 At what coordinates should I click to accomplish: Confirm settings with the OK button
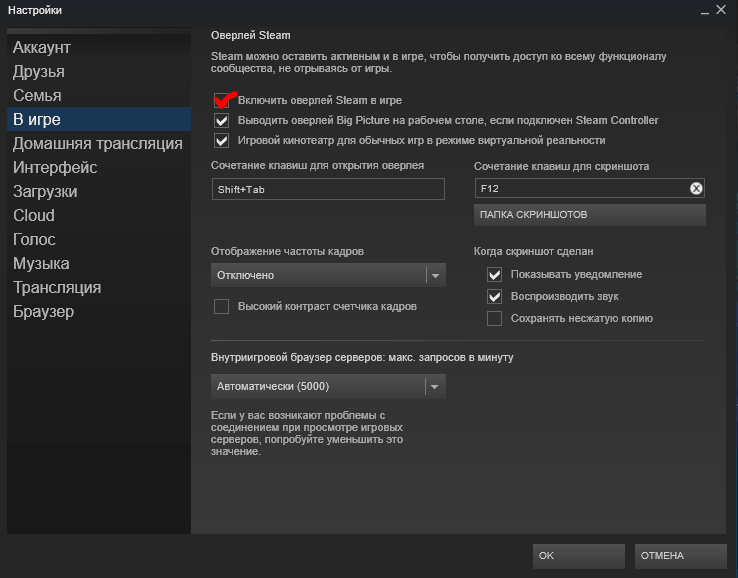[x=579, y=555]
